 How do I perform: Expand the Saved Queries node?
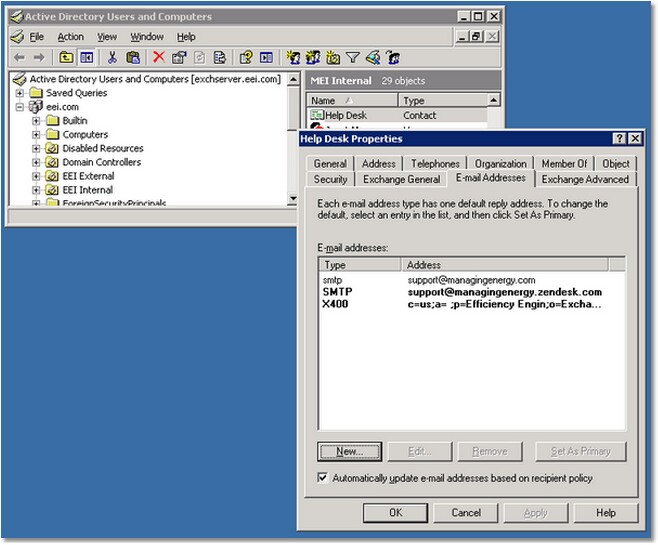[x=19, y=93]
